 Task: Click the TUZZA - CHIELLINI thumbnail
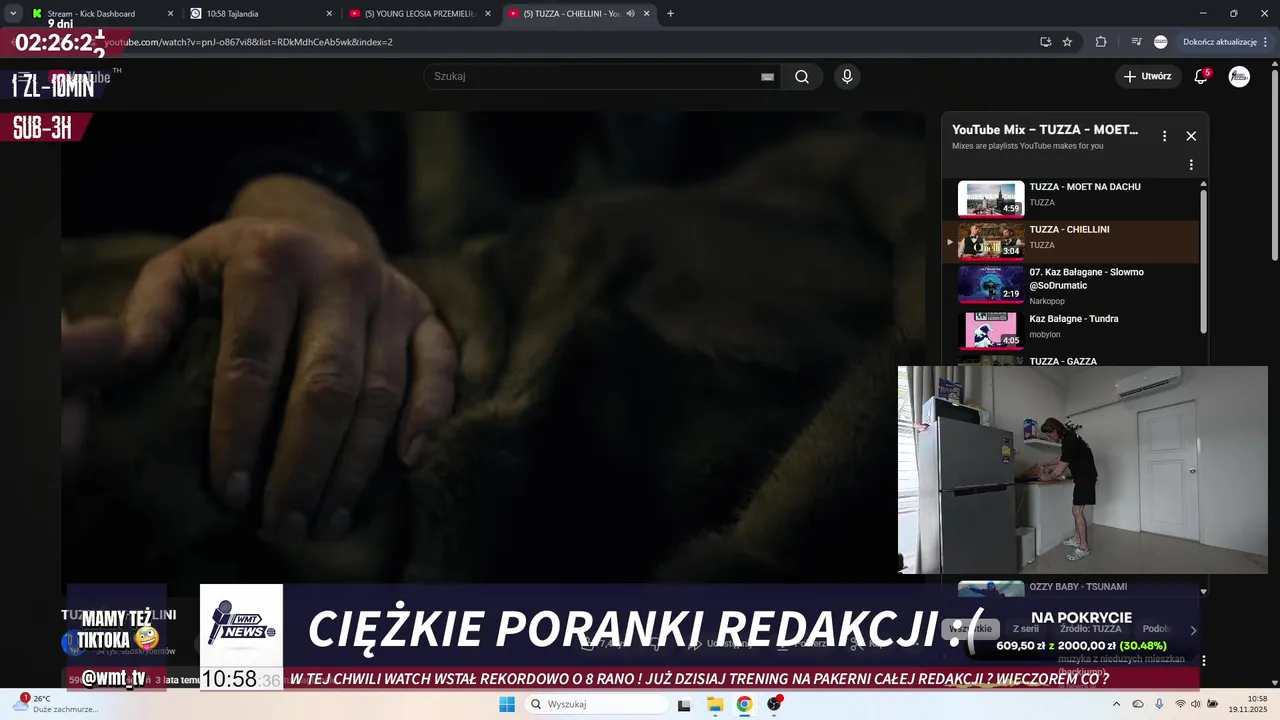pos(991,241)
